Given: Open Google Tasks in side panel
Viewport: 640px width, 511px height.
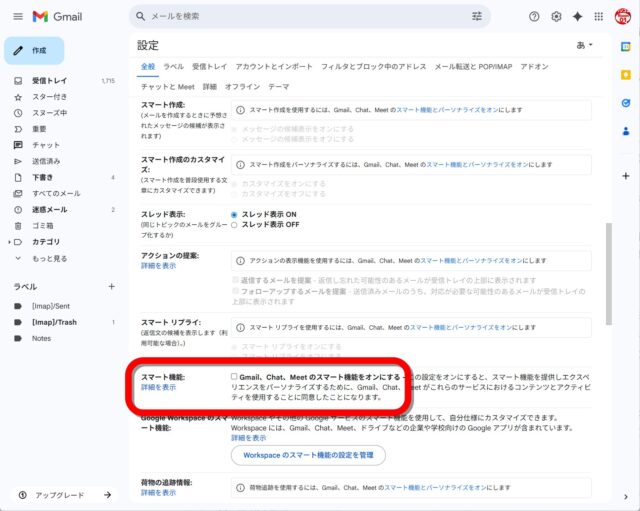Looking at the screenshot, I should (x=625, y=103).
